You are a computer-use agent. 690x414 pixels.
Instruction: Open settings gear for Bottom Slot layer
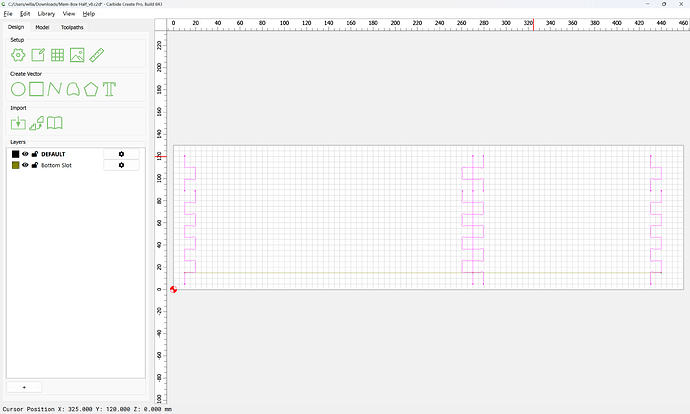click(x=121, y=165)
